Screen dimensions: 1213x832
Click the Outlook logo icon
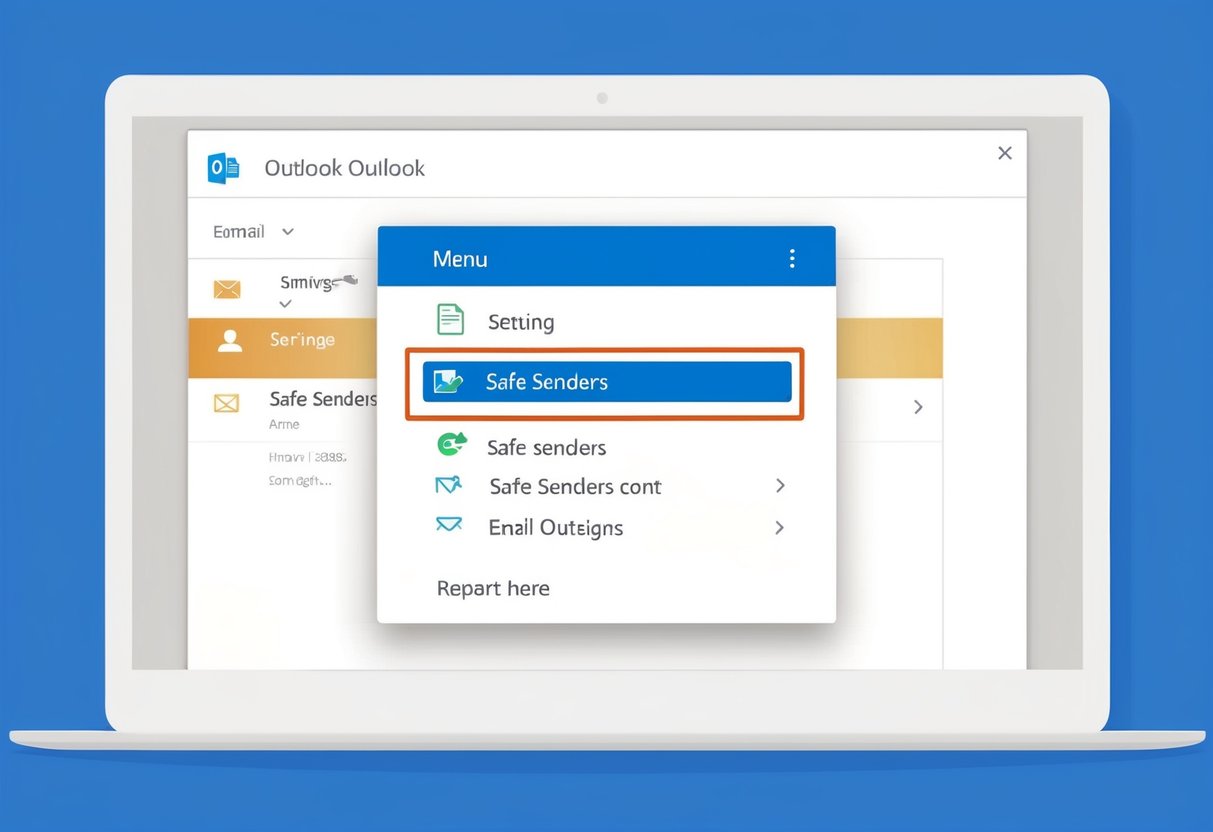pos(224,167)
